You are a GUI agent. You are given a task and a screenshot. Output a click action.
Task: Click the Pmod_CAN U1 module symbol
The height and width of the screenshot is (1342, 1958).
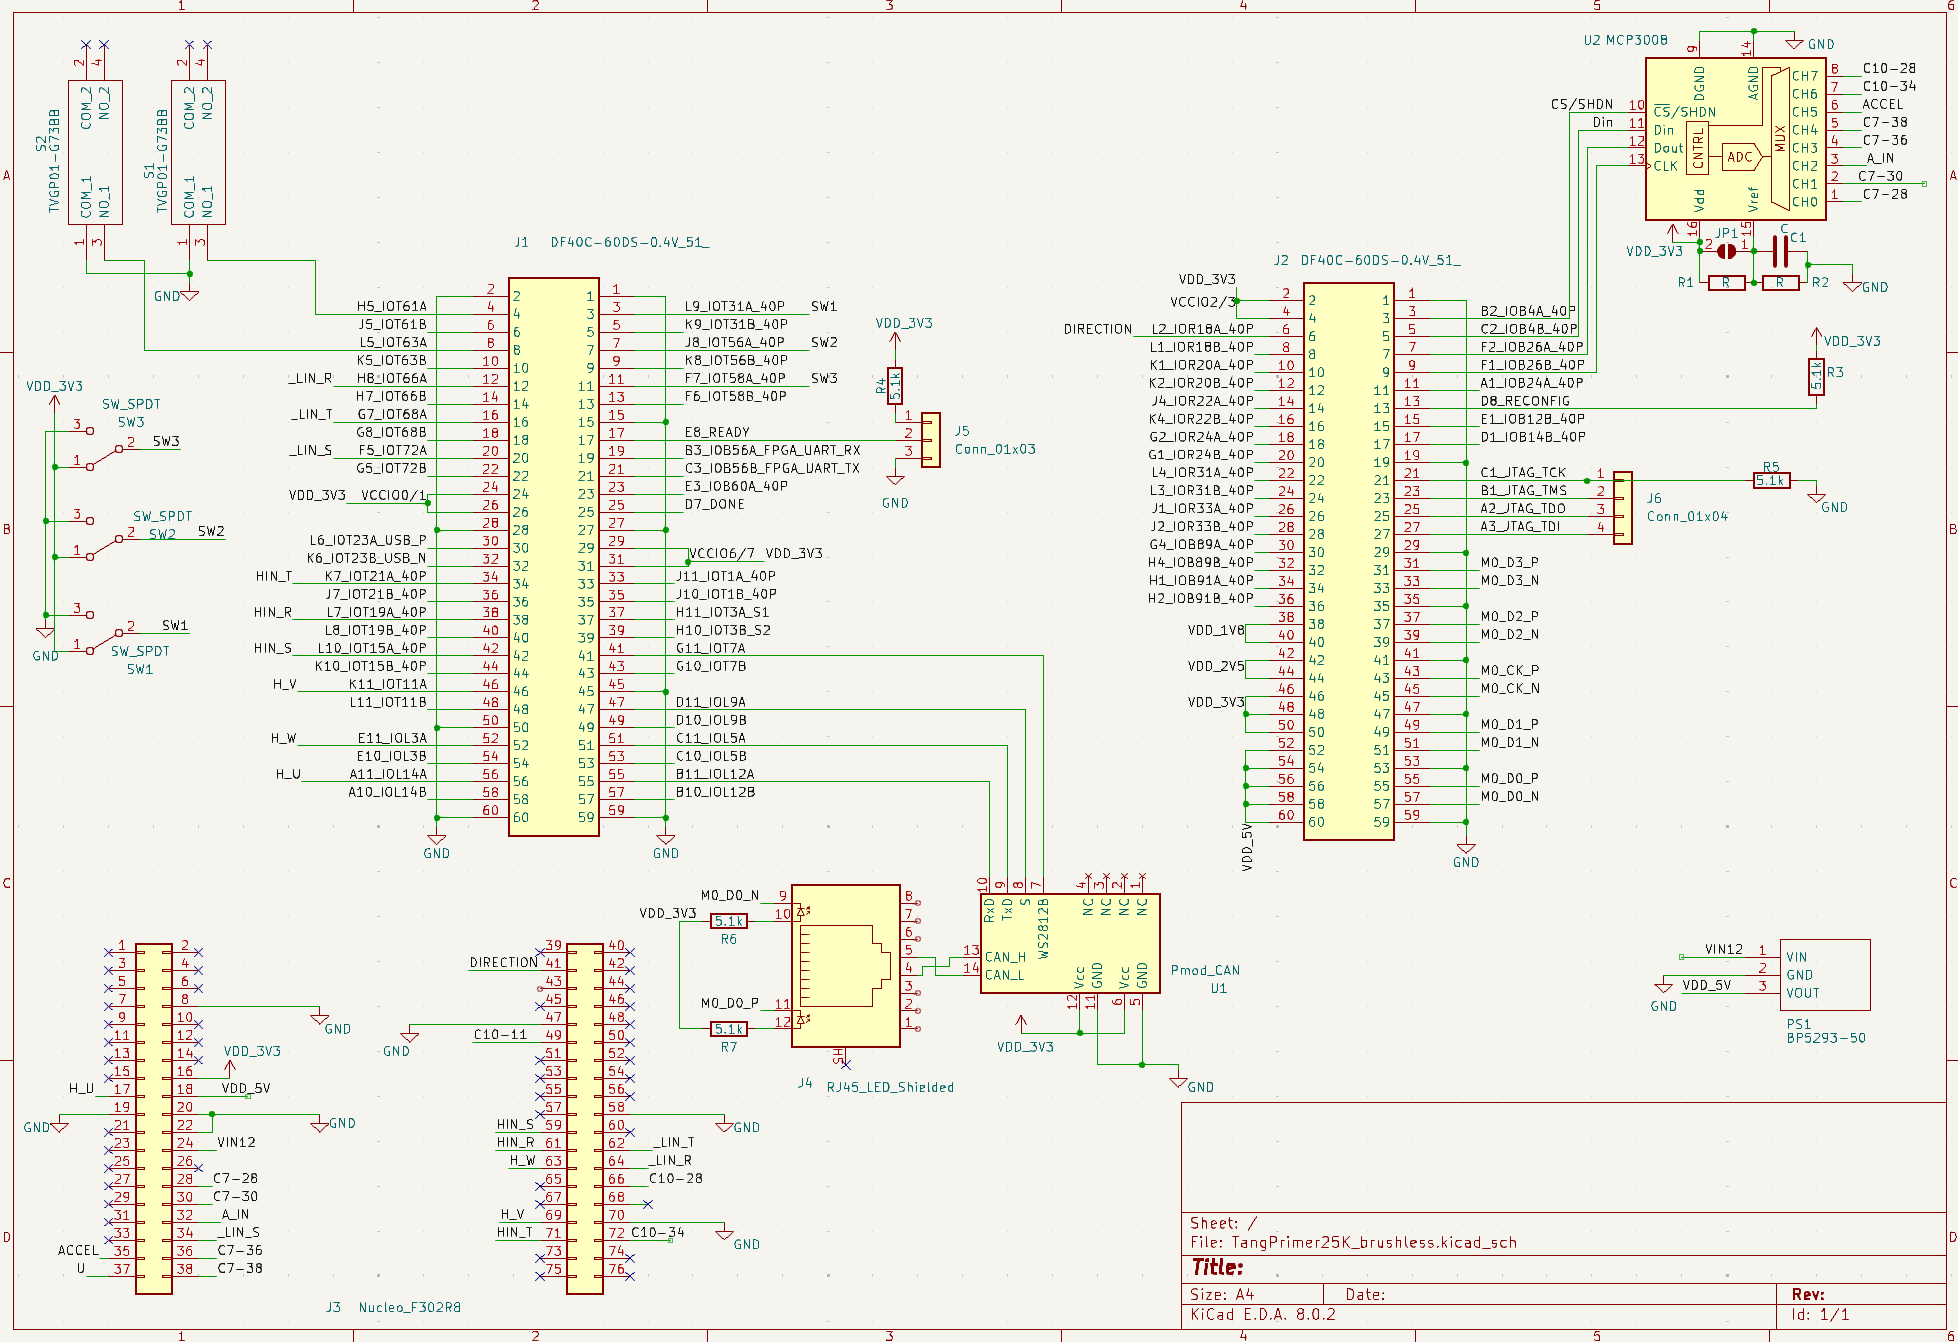pyautogui.click(x=1070, y=943)
